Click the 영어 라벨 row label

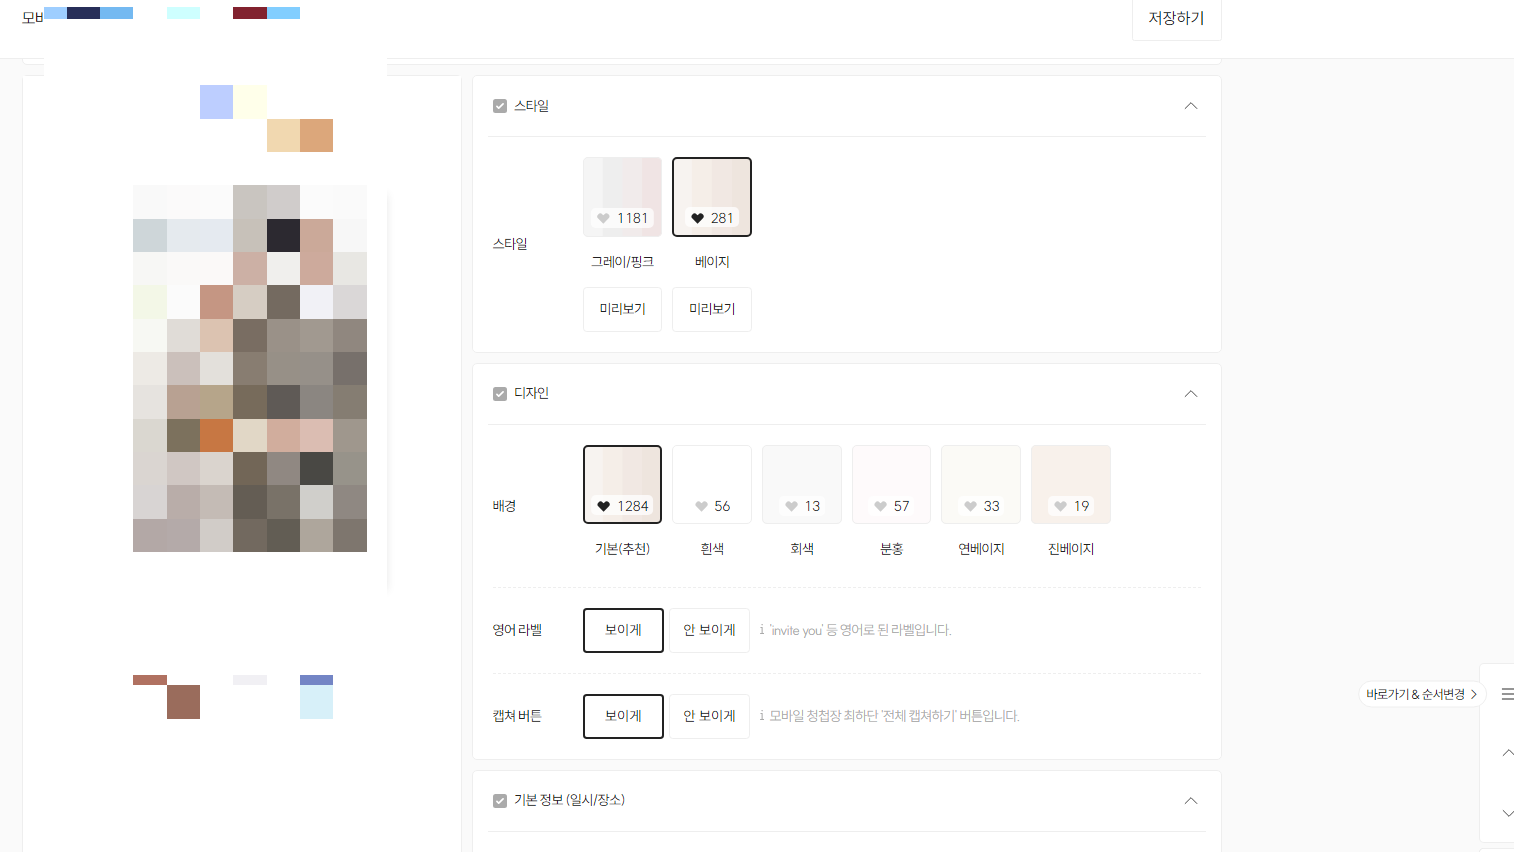[x=517, y=630]
